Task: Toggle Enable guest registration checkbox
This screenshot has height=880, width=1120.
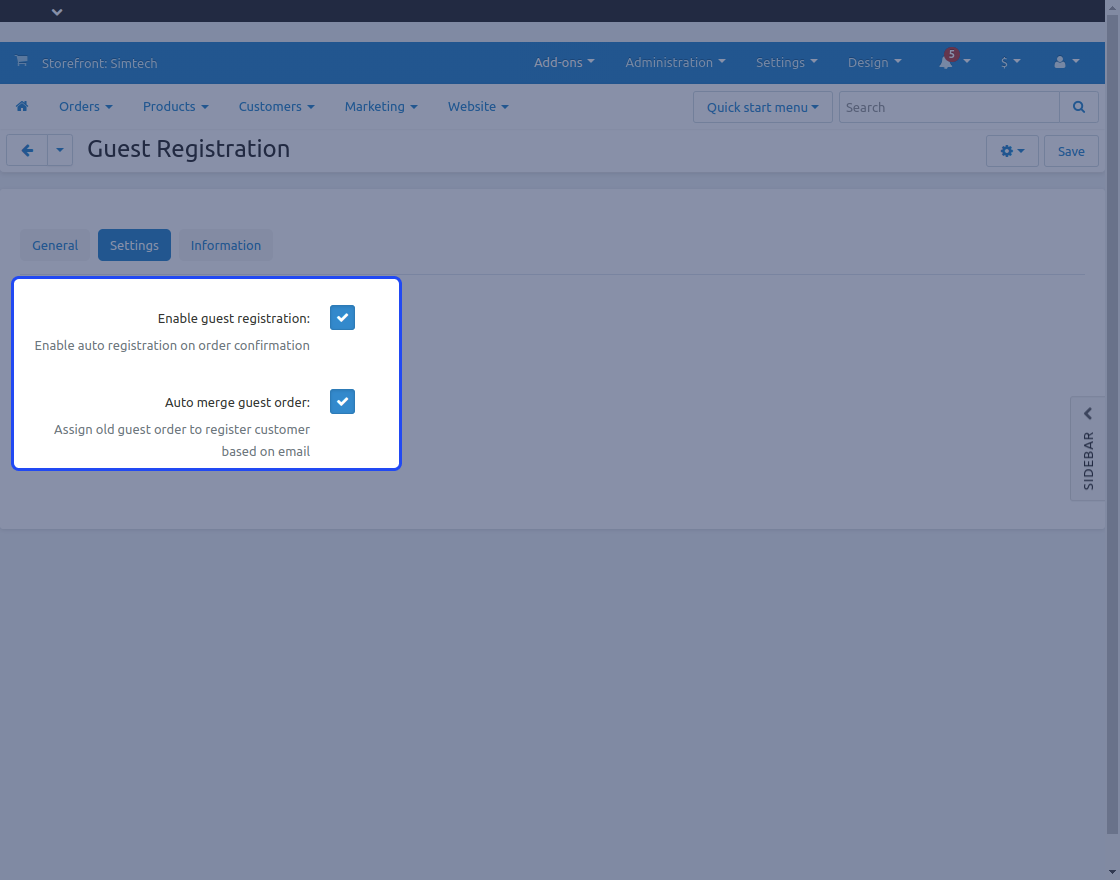Action: (x=342, y=318)
